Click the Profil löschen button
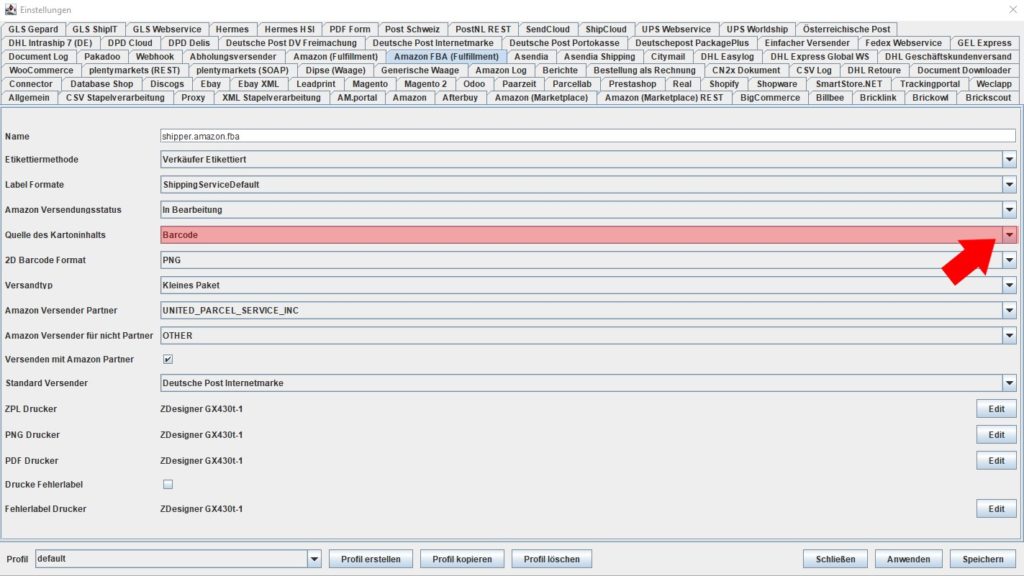This screenshot has height=576, width=1024. point(551,559)
